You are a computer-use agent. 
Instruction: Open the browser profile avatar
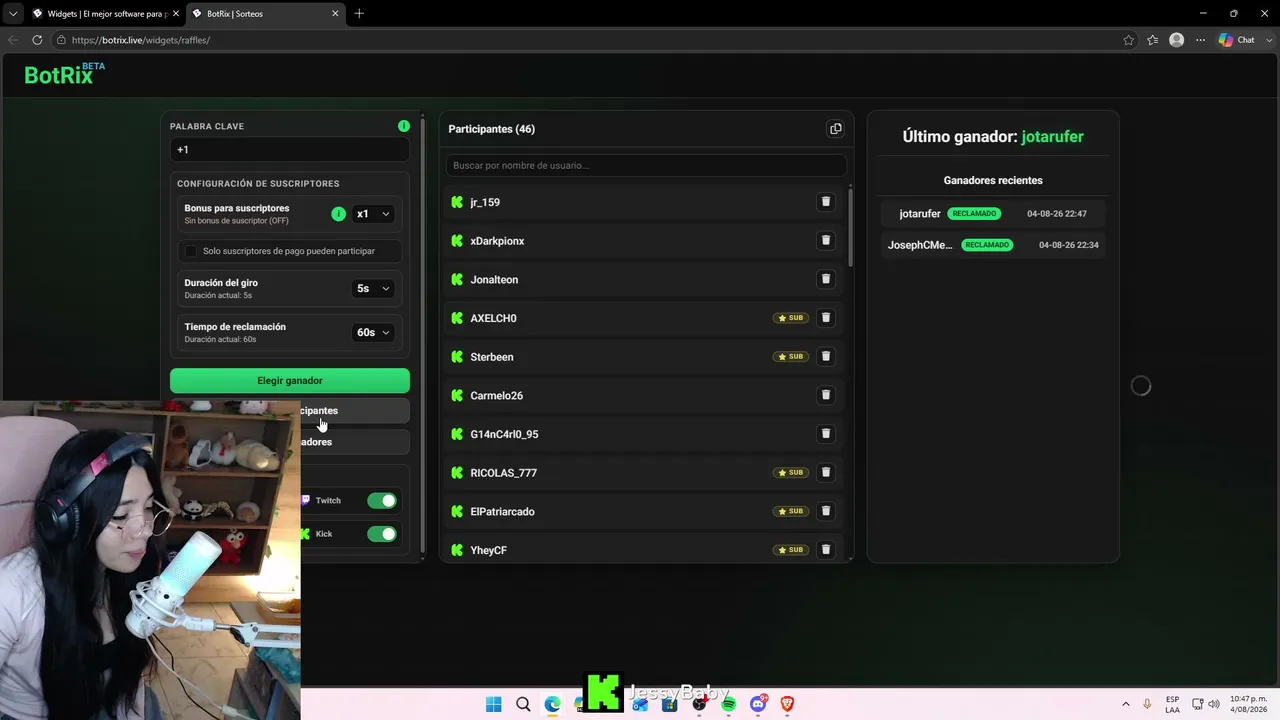1177,40
